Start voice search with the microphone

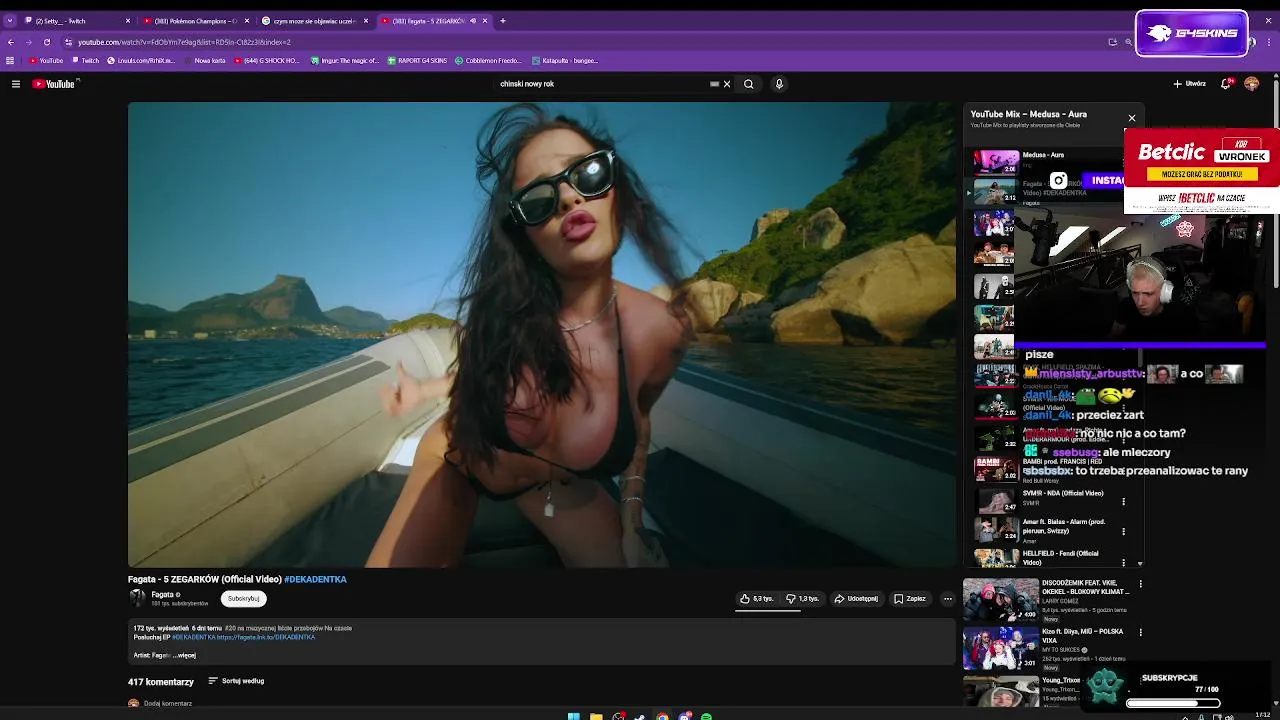pos(779,84)
